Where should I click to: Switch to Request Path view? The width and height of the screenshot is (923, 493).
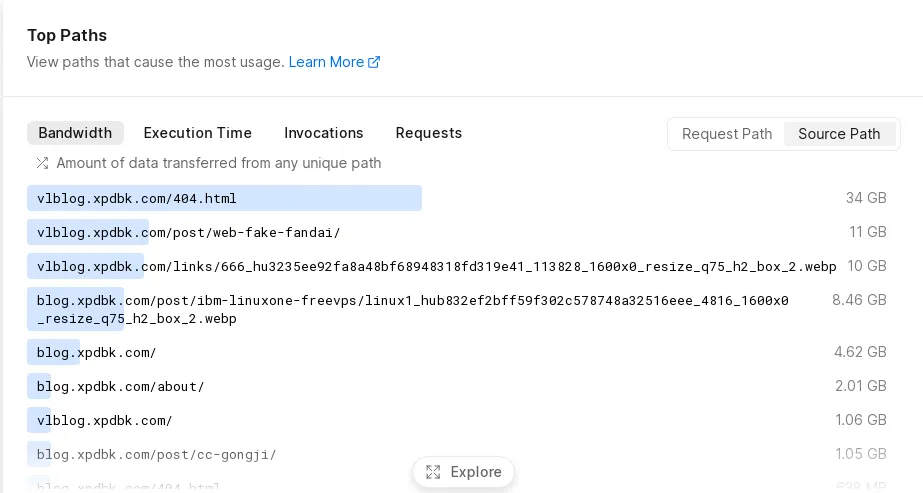(727, 134)
